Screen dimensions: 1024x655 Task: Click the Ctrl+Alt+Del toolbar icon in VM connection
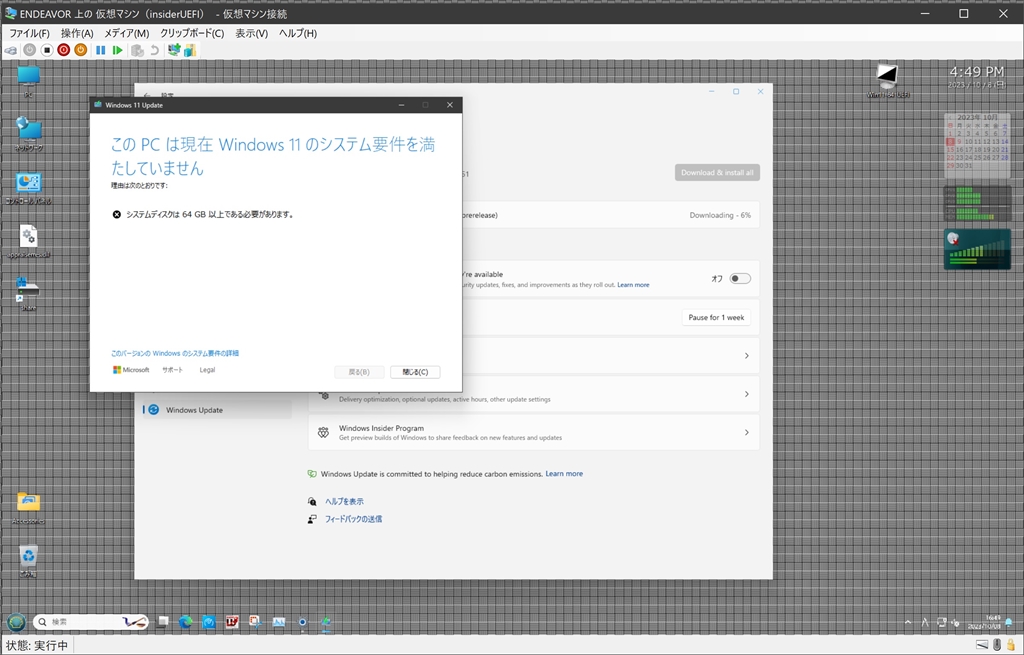pyautogui.click(x=11, y=50)
